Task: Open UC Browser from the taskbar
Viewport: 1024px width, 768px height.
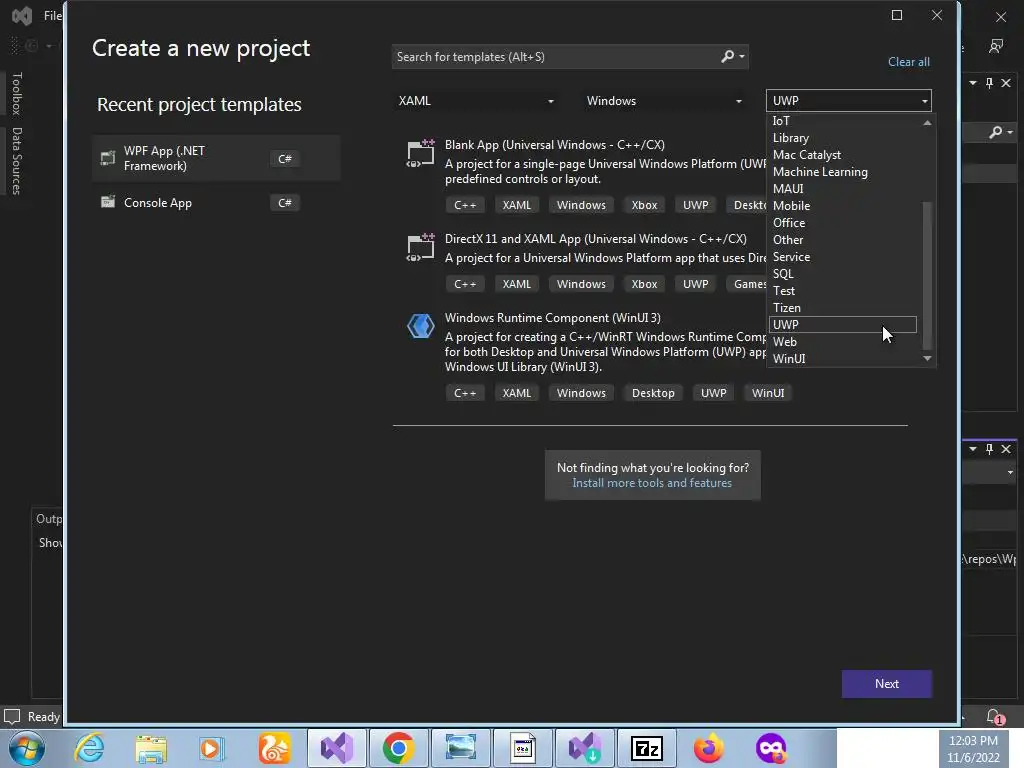Action: coord(274,748)
